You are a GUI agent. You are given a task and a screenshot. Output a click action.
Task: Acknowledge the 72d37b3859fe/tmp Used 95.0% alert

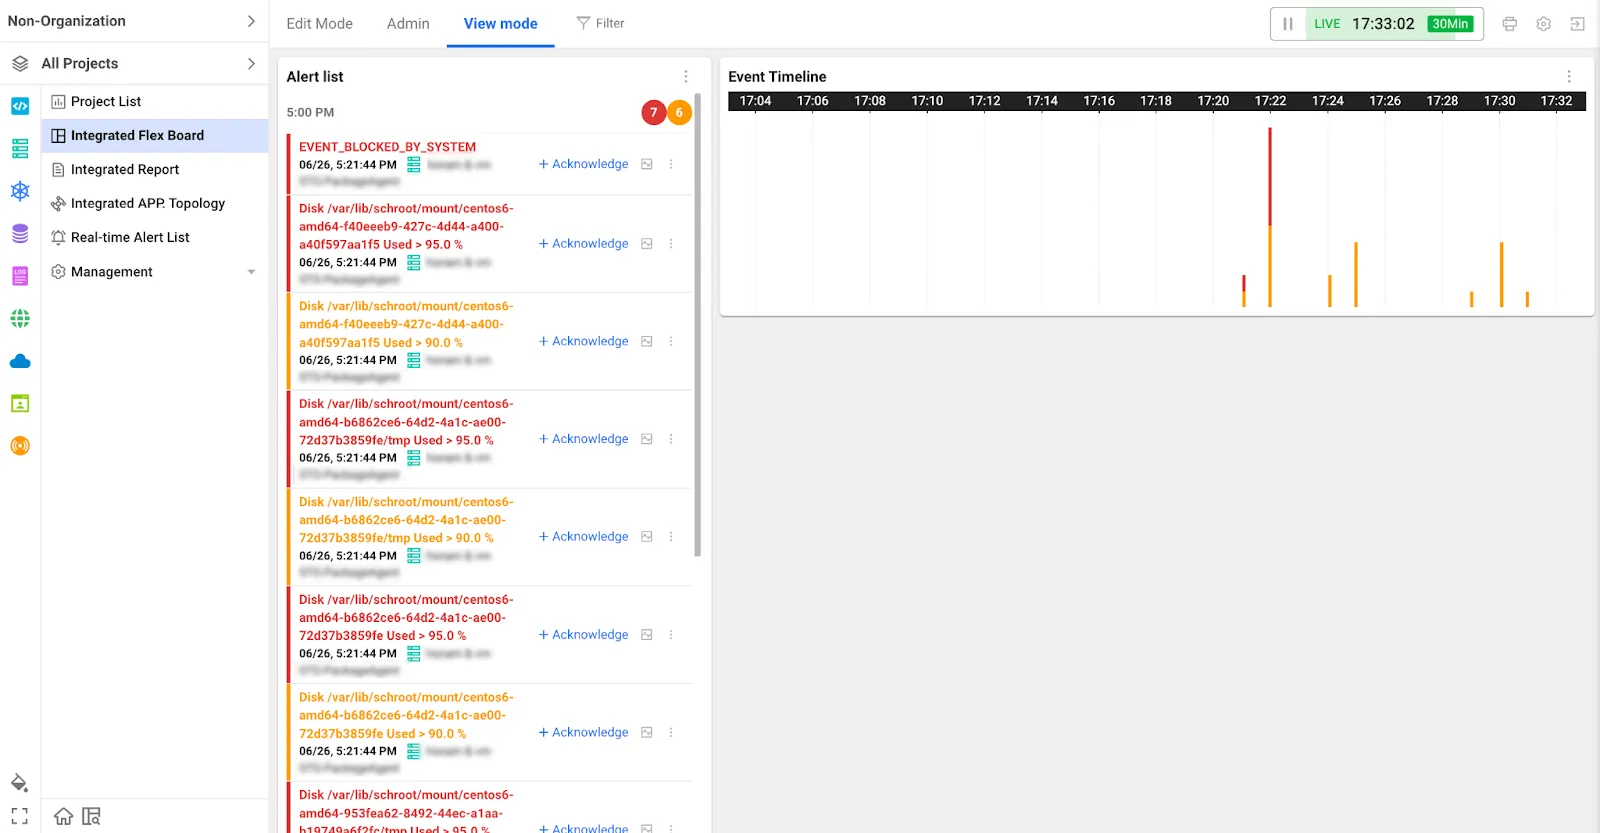583,439
